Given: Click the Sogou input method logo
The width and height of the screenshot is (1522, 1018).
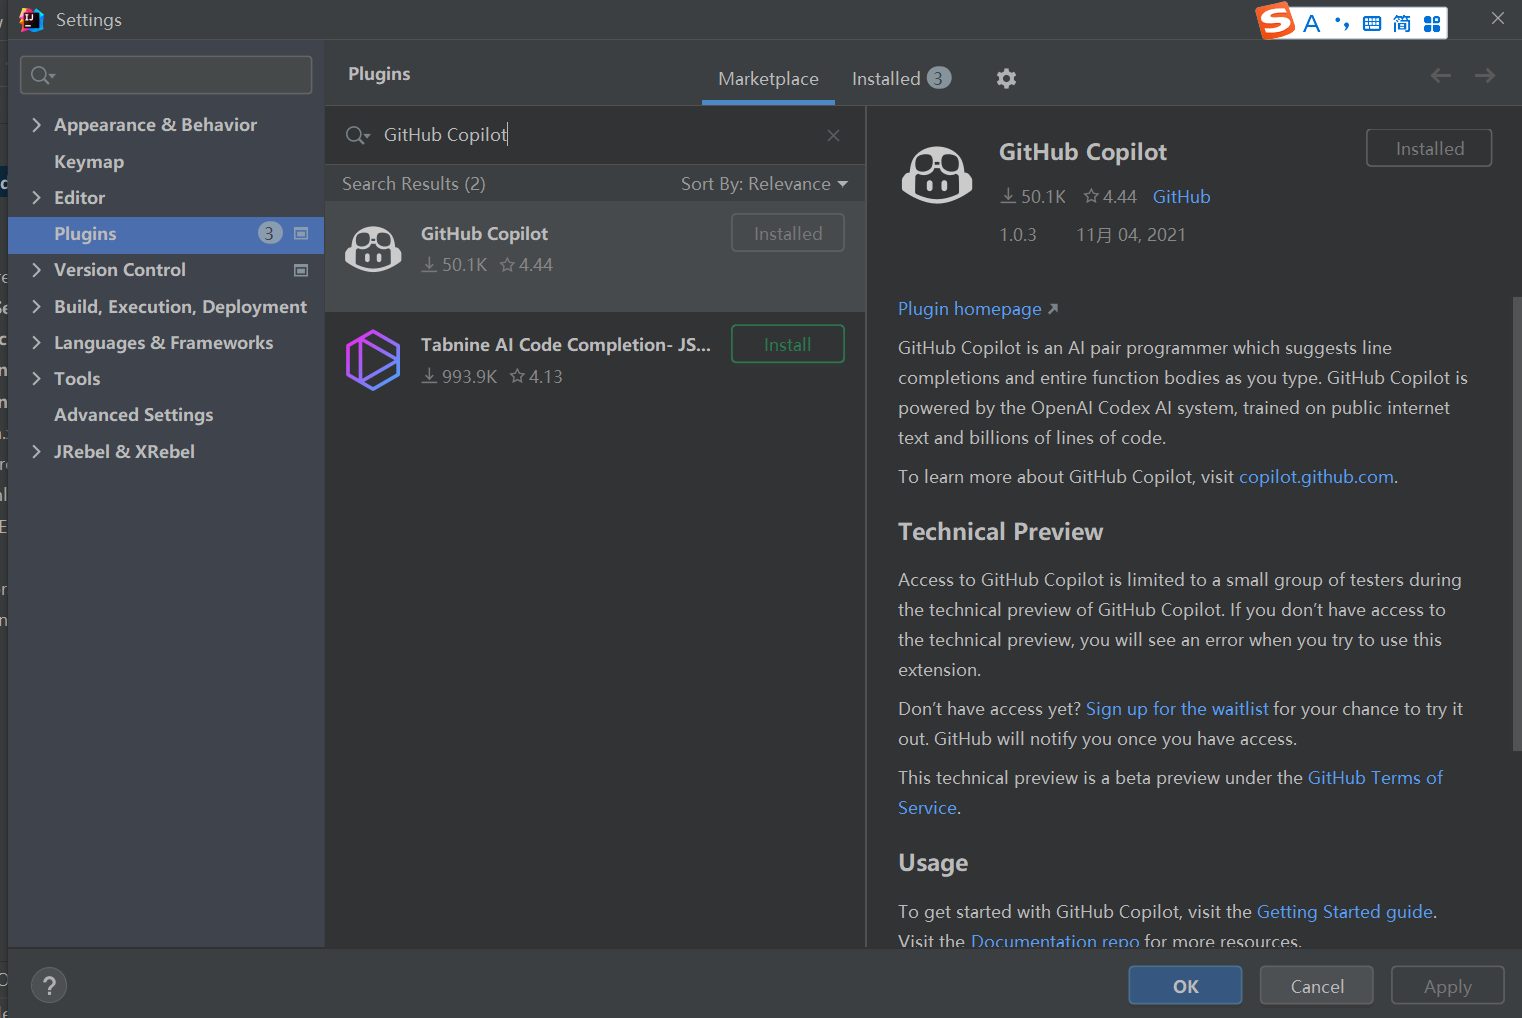Looking at the screenshot, I should click(x=1276, y=21).
